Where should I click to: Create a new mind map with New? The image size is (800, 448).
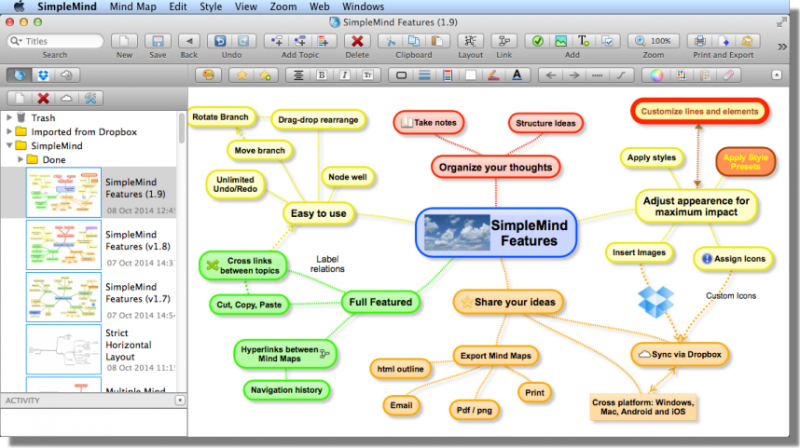point(124,41)
